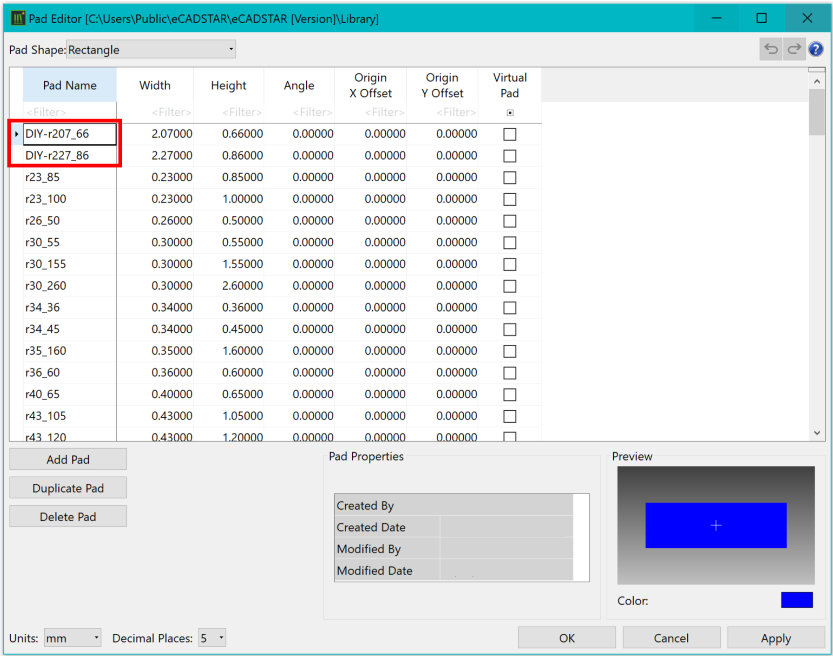Click width value 2.07000
Screen dimensions: 833x656
[x=172, y=134]
